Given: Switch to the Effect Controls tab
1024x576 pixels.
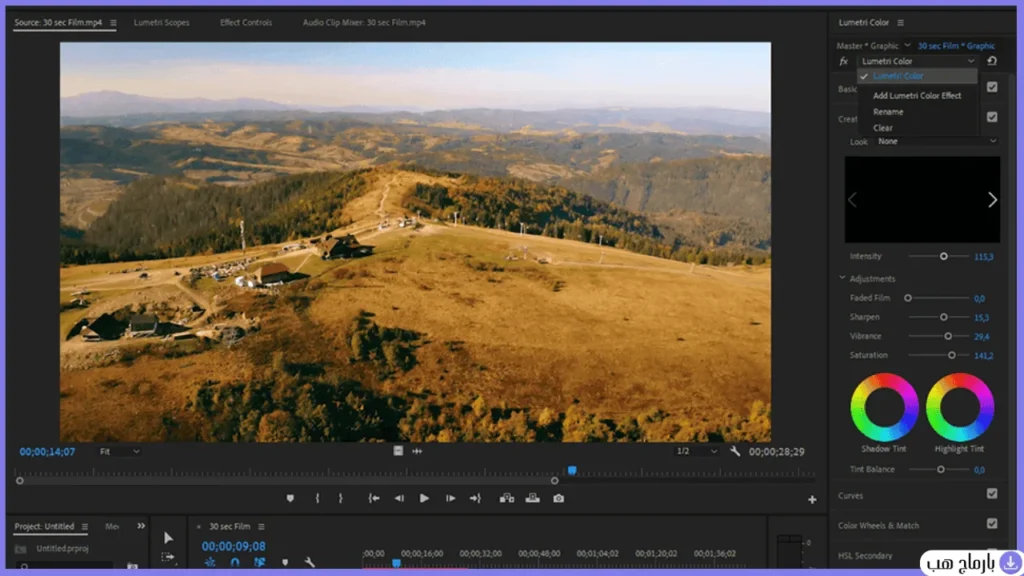Looking at the screenshot, I should click(246, 22).
